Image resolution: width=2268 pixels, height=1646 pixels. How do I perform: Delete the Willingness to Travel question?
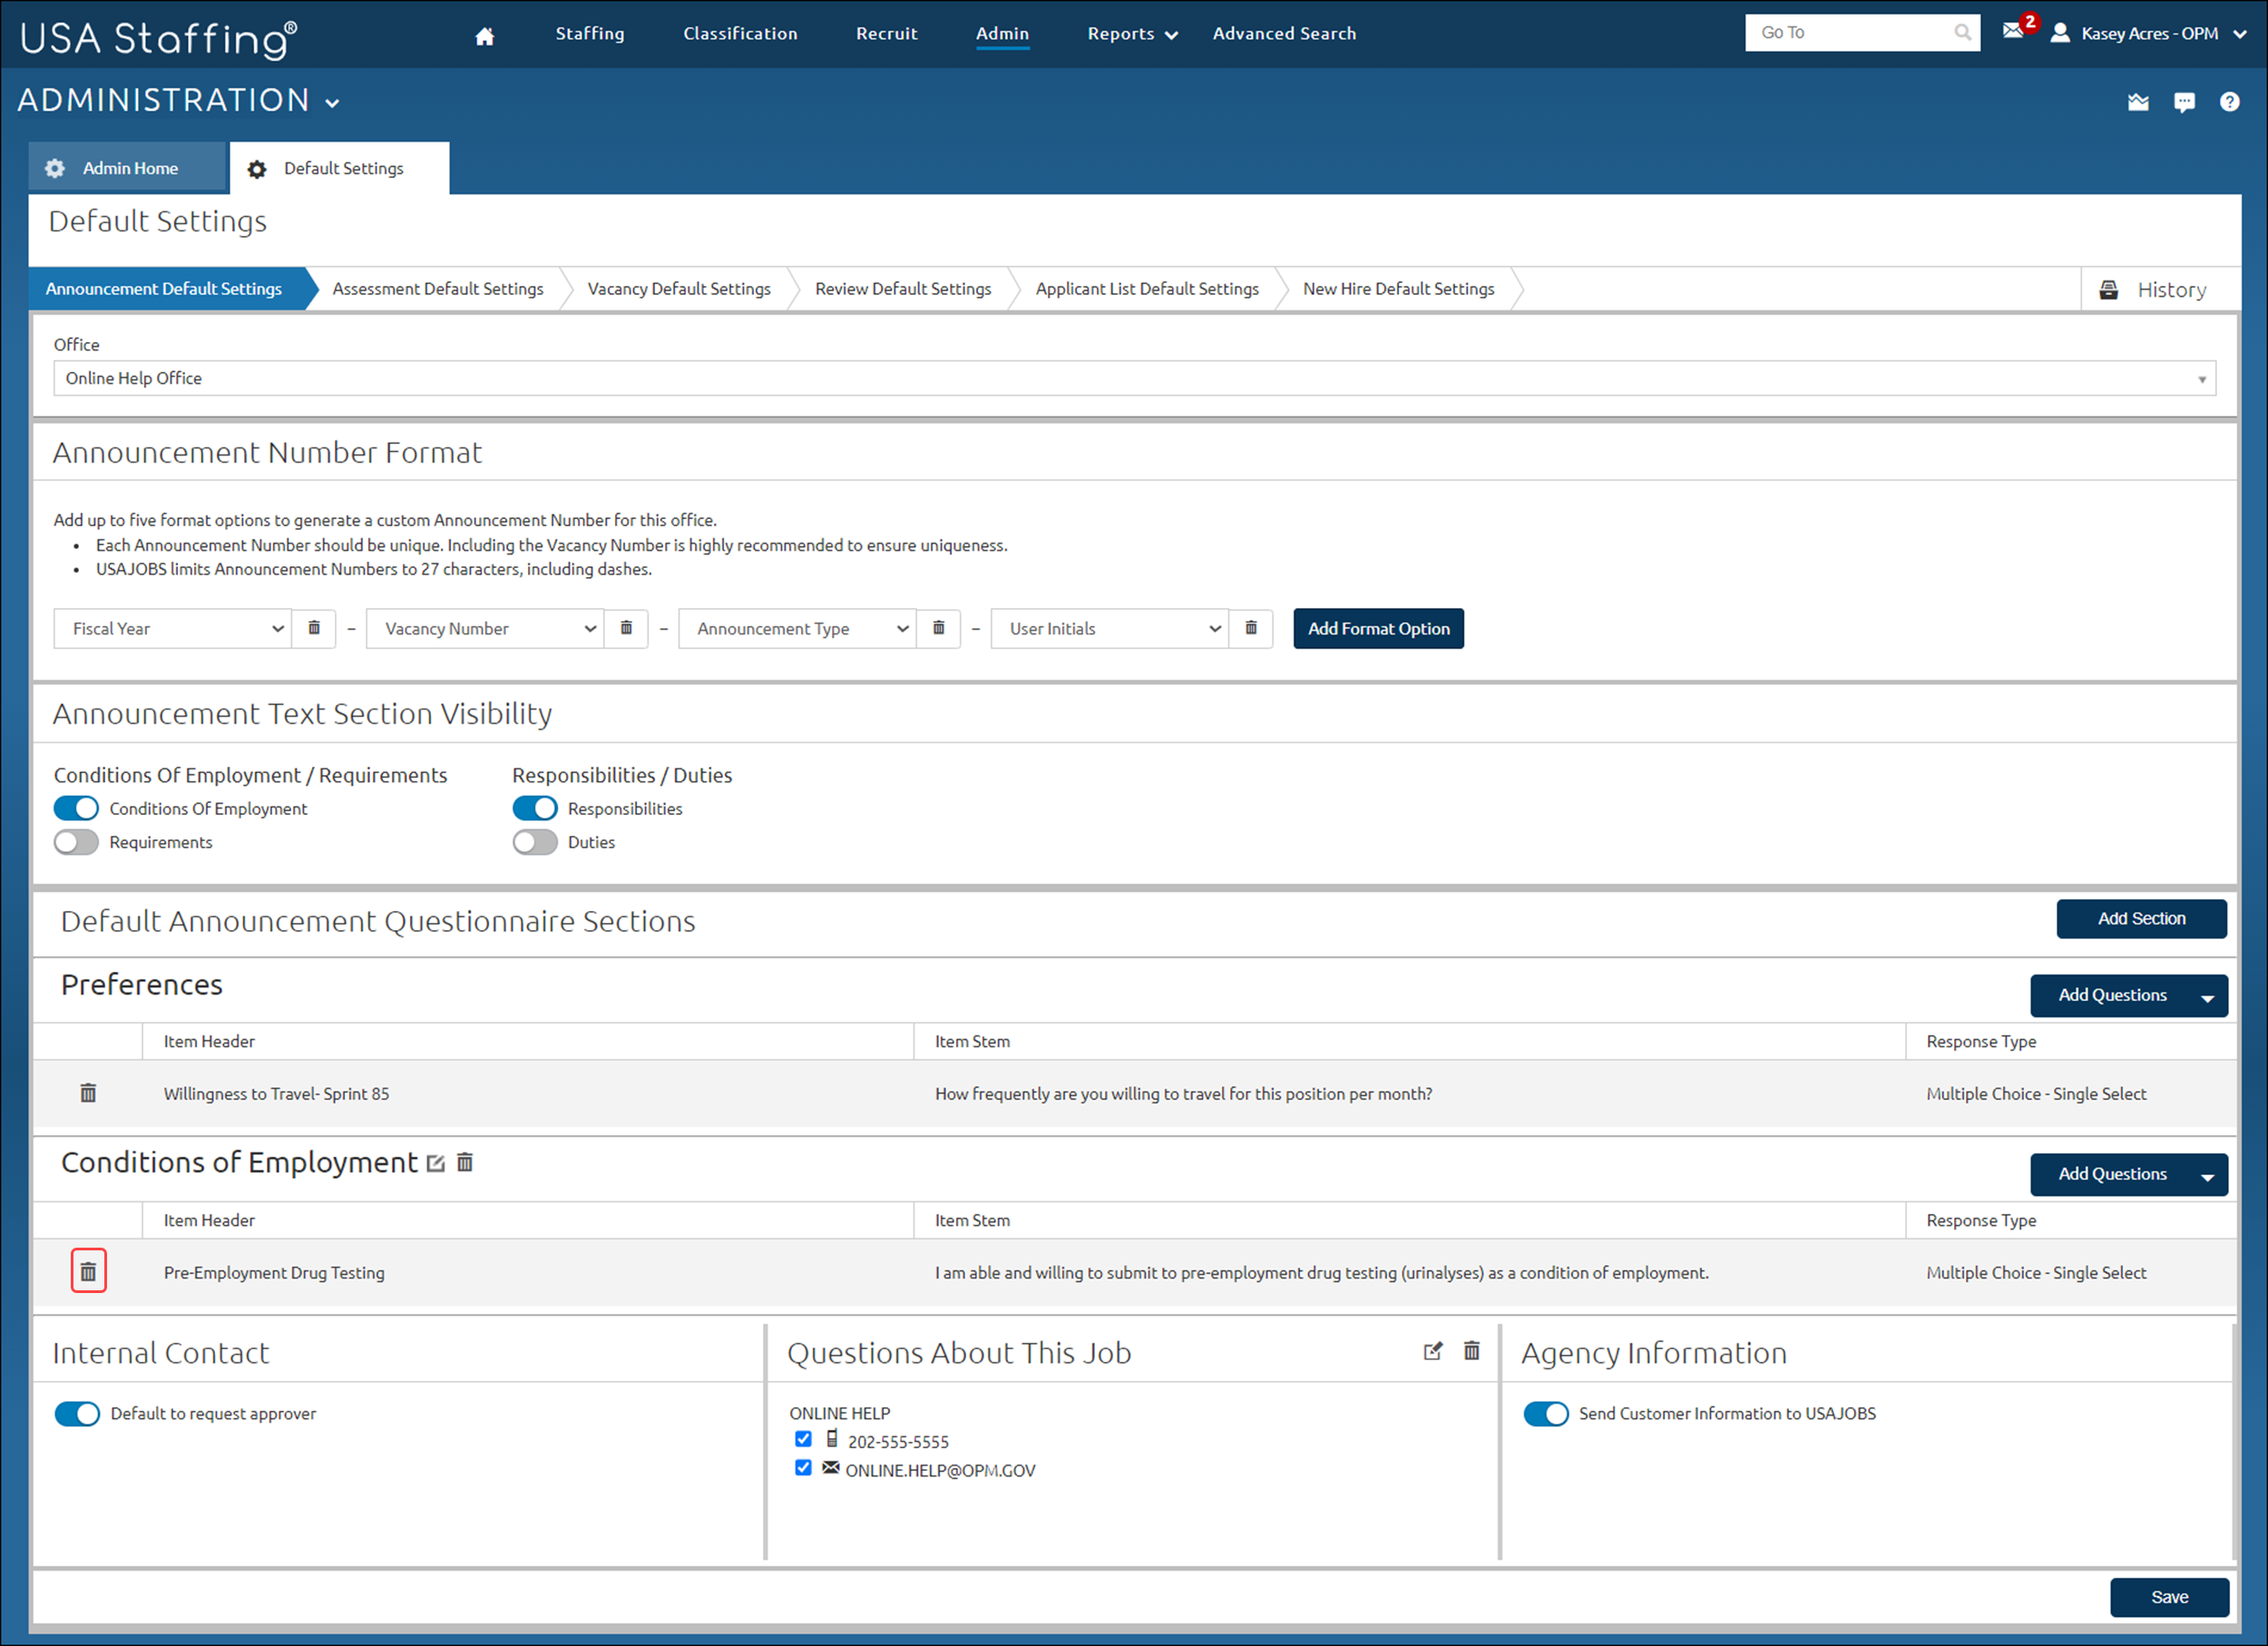(x=88, y=1093)
